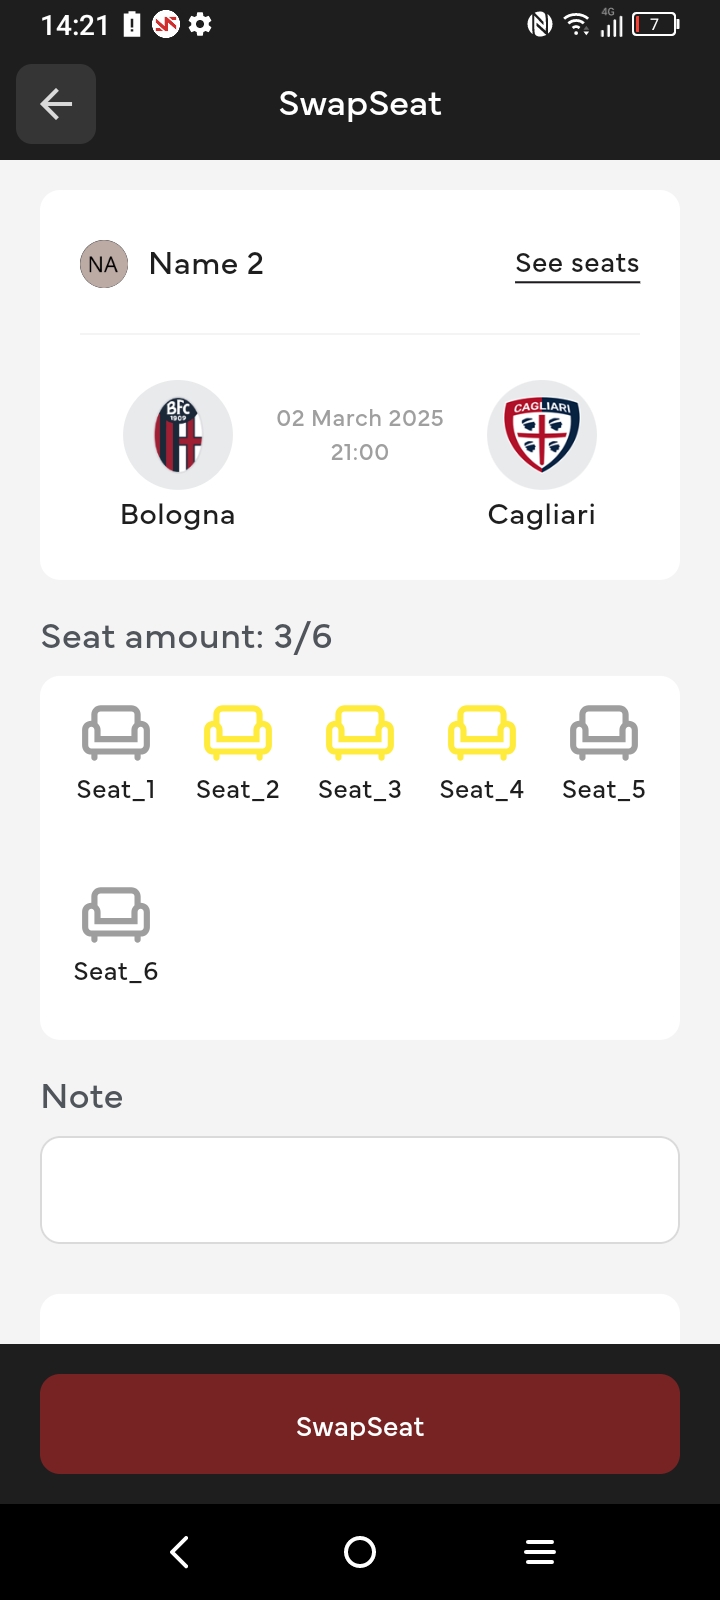Image resolution: width=720 pixels, height=1600 pixels.
Task: Toggle the highlighted Seat_4 icon
Action: pos(482,733)
